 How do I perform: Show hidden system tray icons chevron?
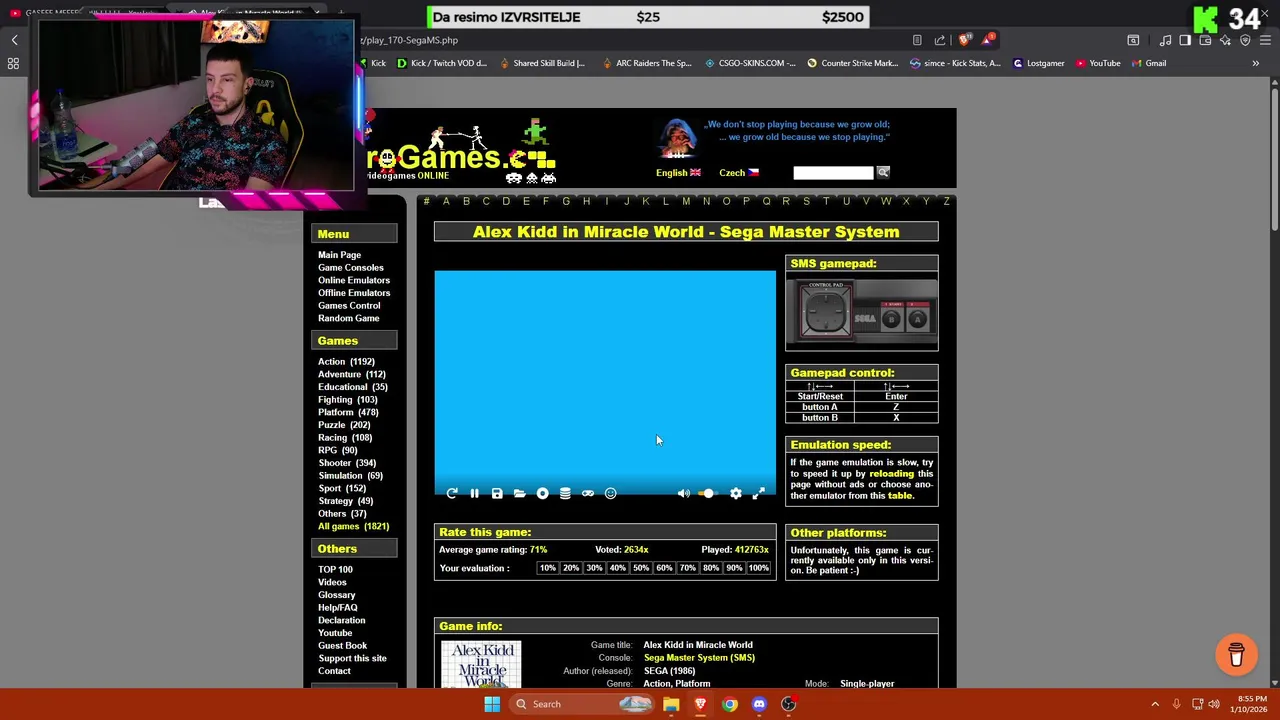[x=1155, y=704]
